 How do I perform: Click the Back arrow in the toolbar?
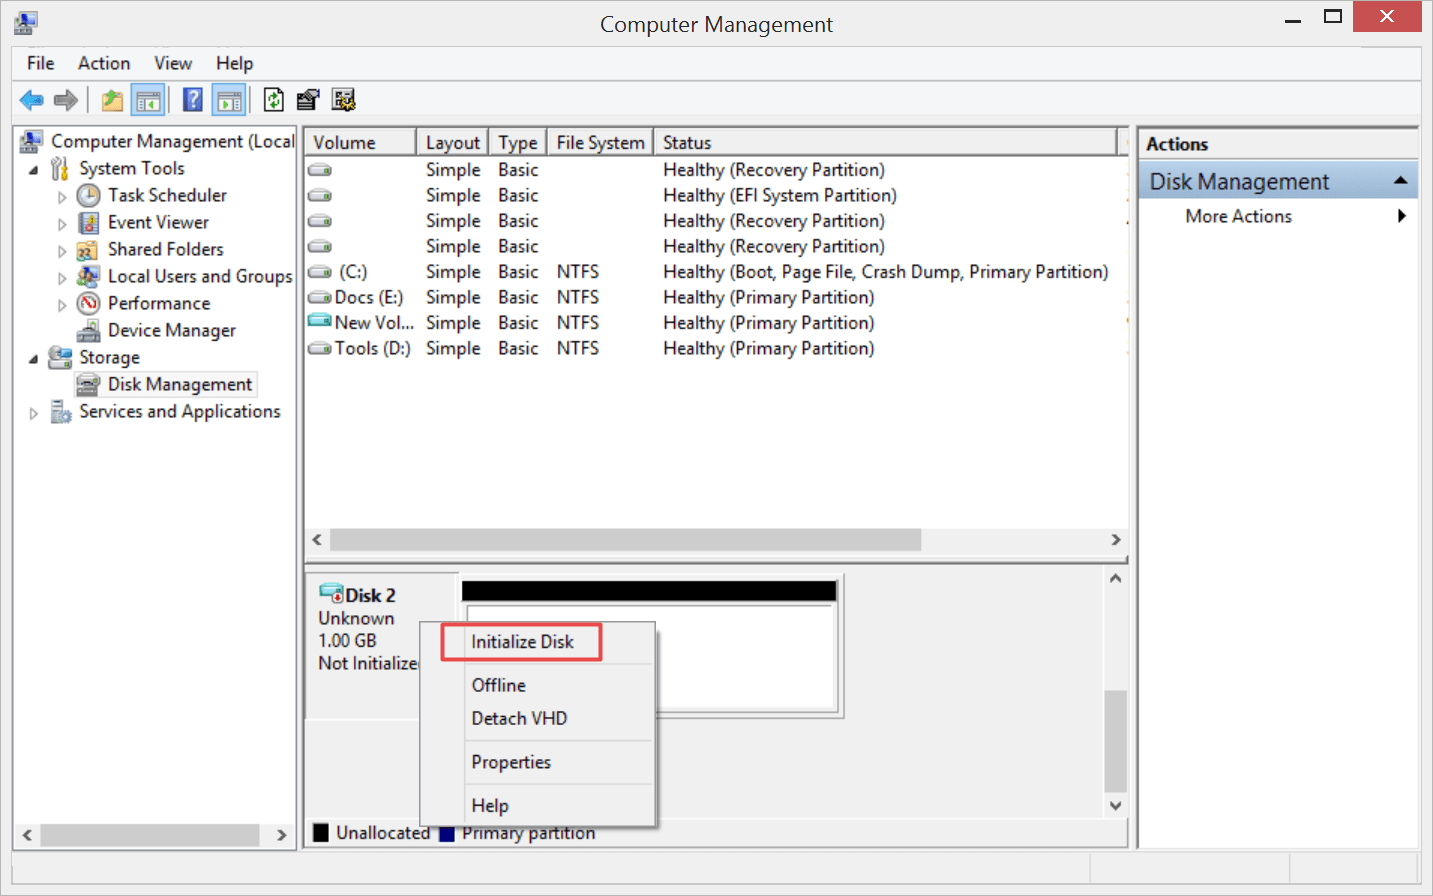coord(31,100)
